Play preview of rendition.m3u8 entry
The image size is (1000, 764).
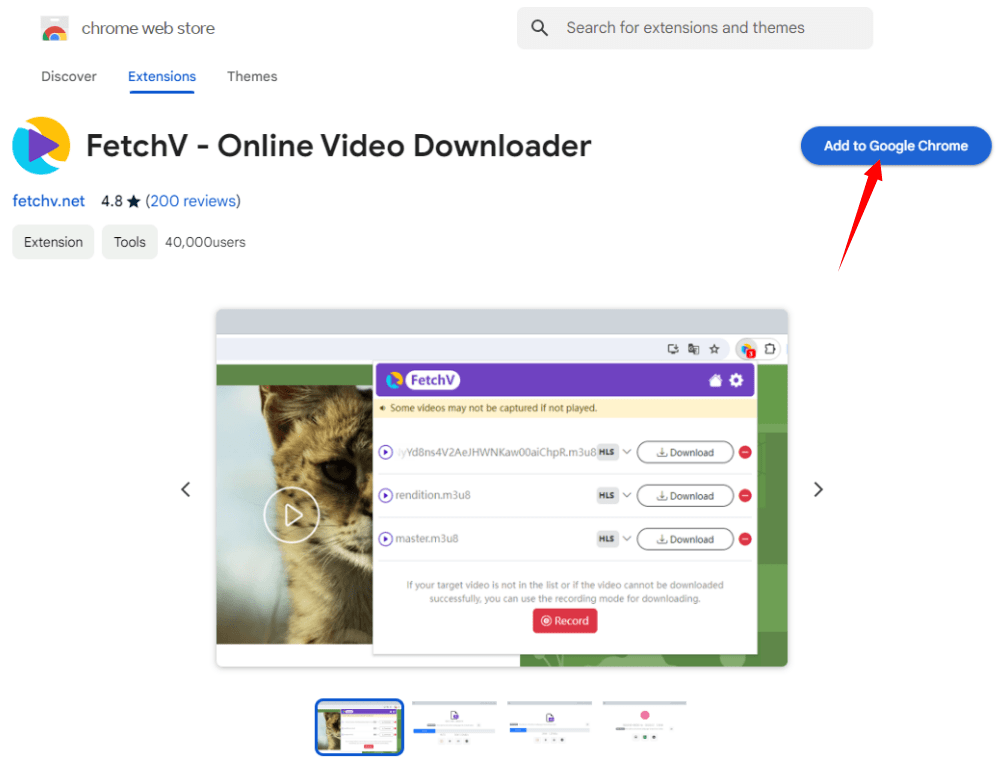pos(386,496)
